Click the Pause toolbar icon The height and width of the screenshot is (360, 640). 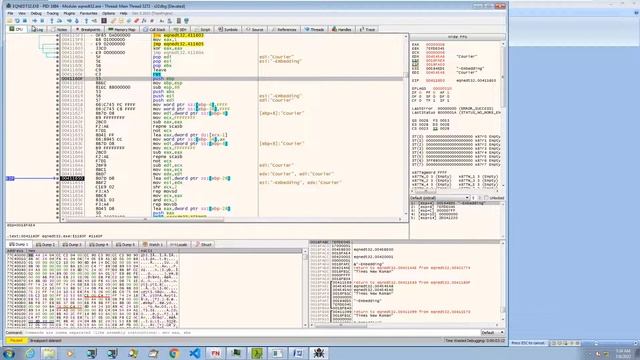[42, 20]
